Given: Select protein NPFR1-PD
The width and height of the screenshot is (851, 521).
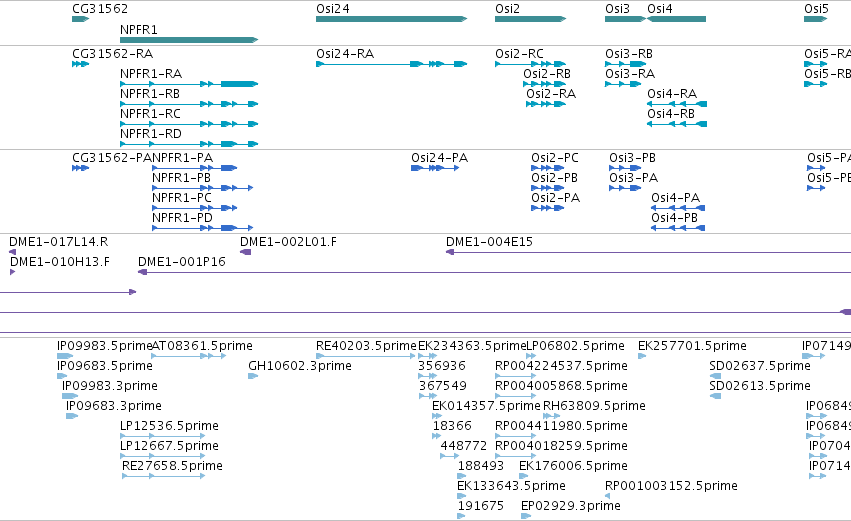Looking at the screenshot, I should [182, 218].
